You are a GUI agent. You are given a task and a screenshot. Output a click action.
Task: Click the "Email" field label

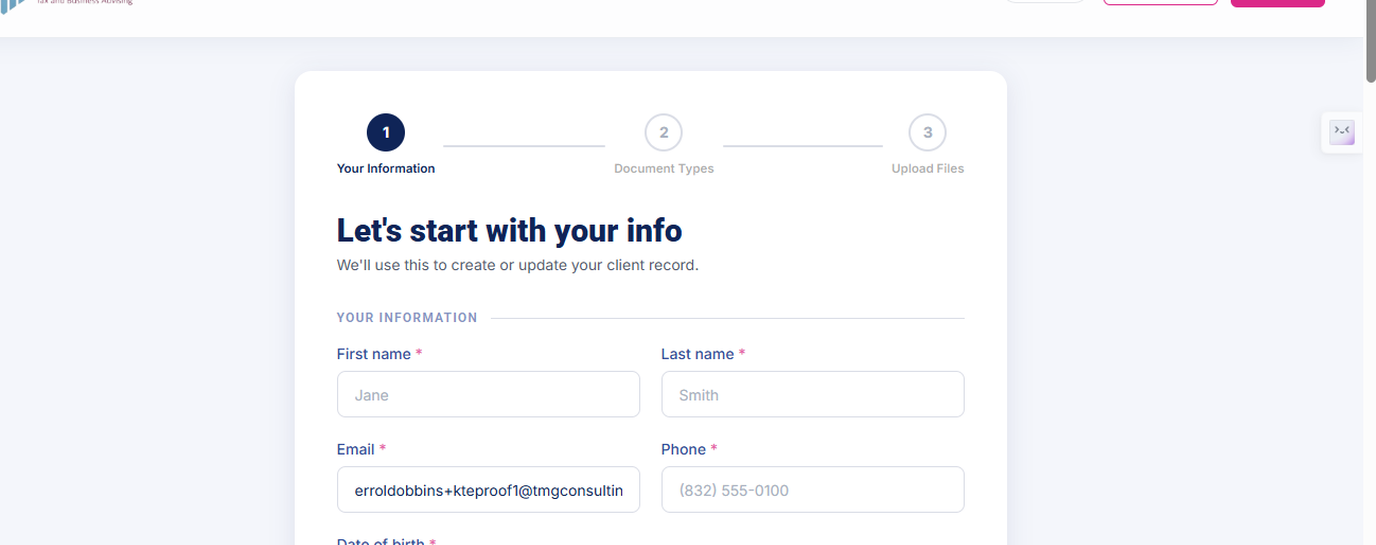[x=354, y=449]
